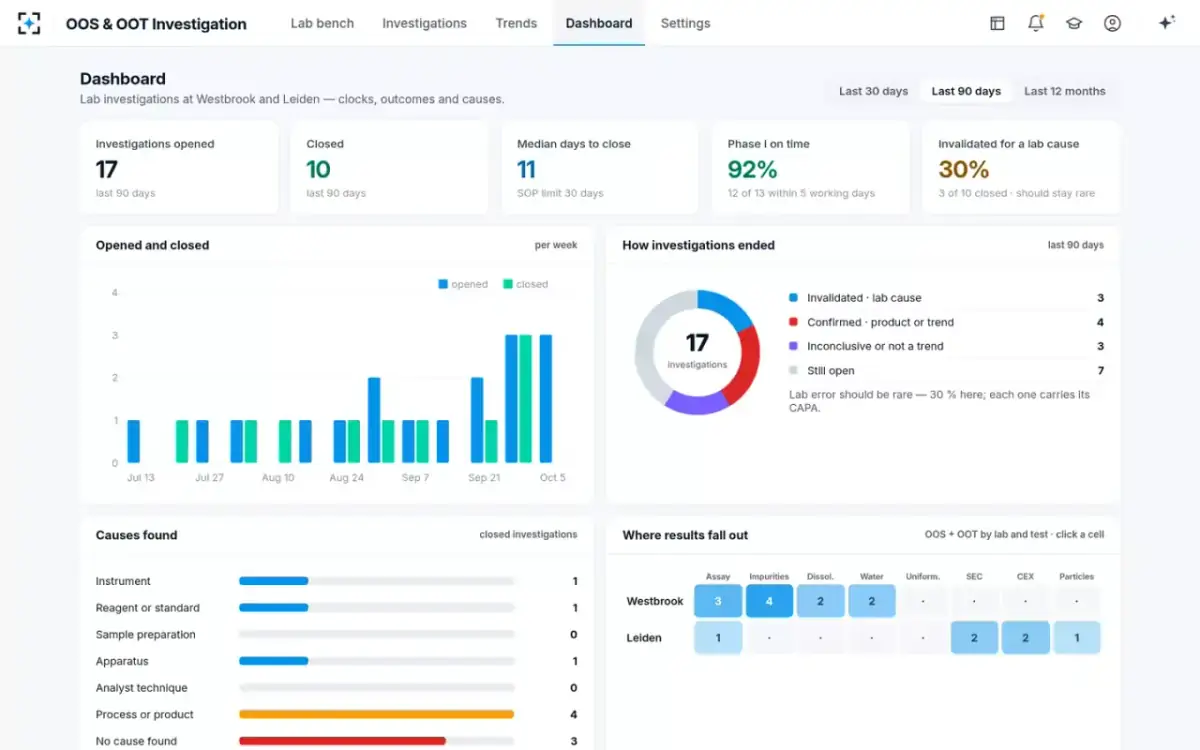Click the blue Invalidated lab cause legend swatch
Viewport: 1200px width, 750px height.
(794, 298)
